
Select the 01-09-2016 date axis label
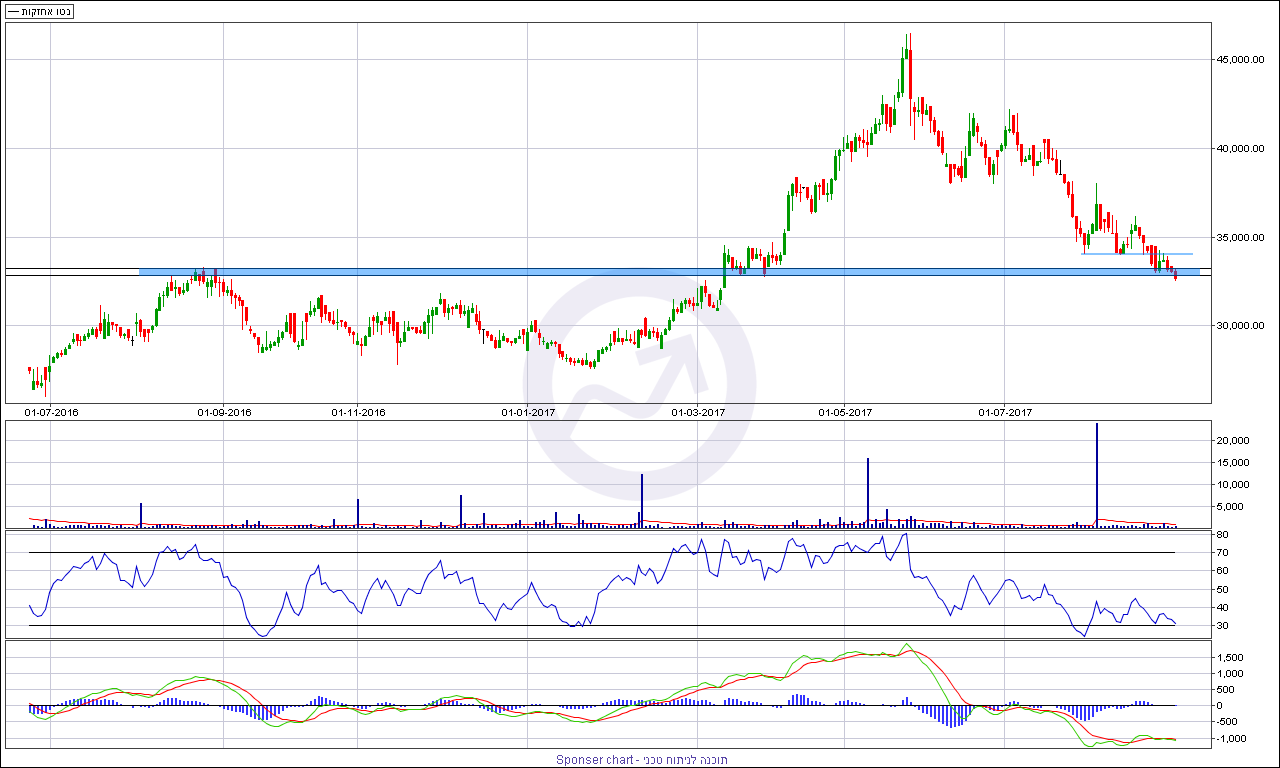click(224, 412)
